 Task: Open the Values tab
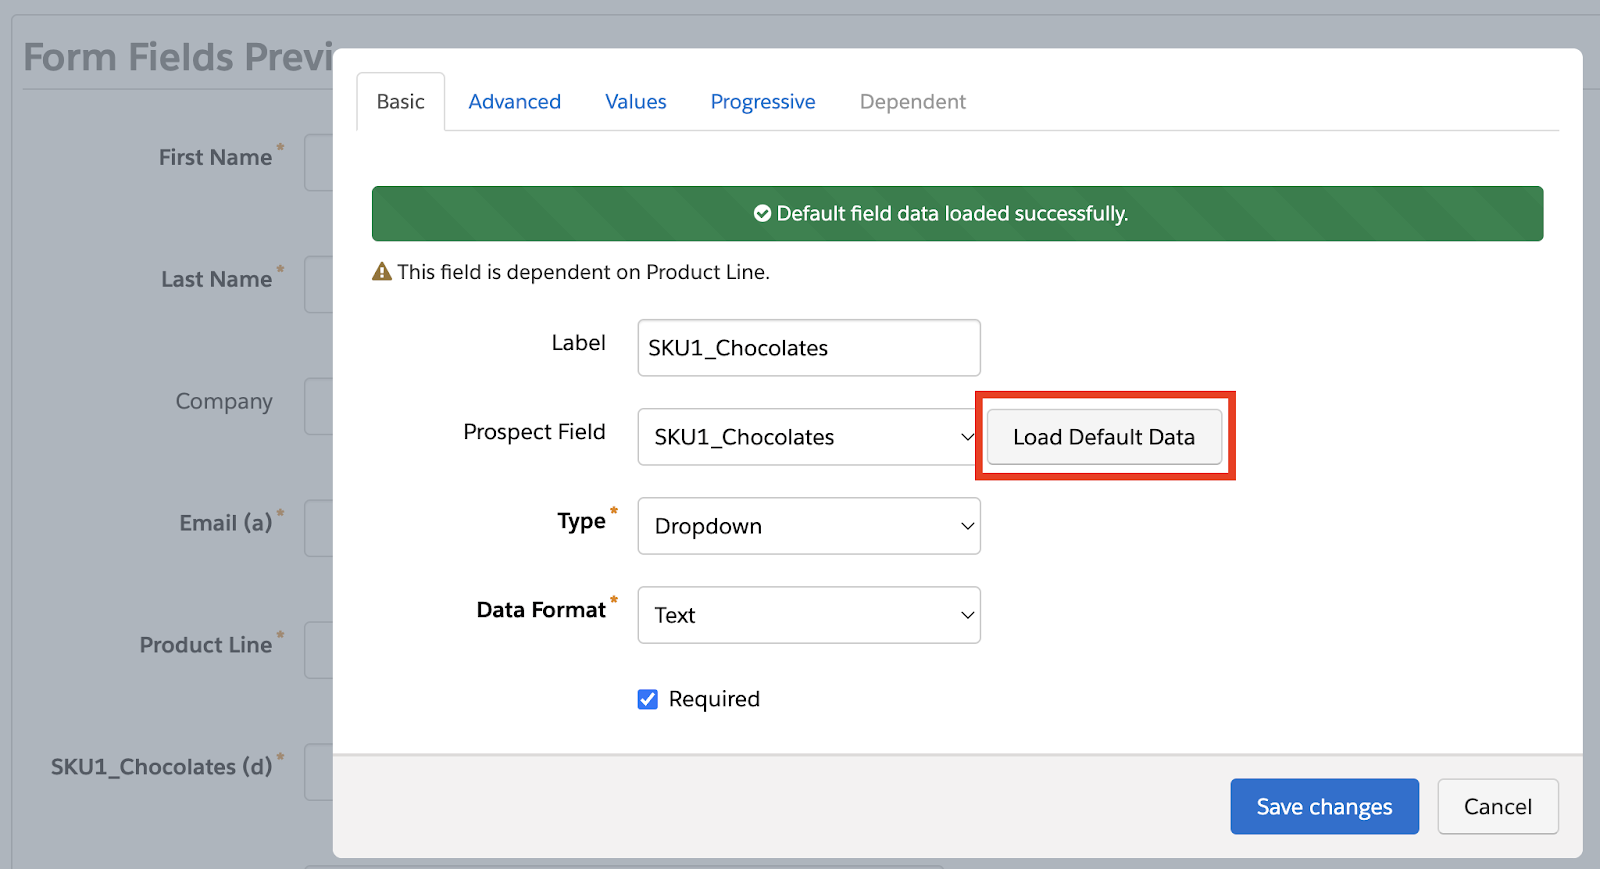coord(636,102)
